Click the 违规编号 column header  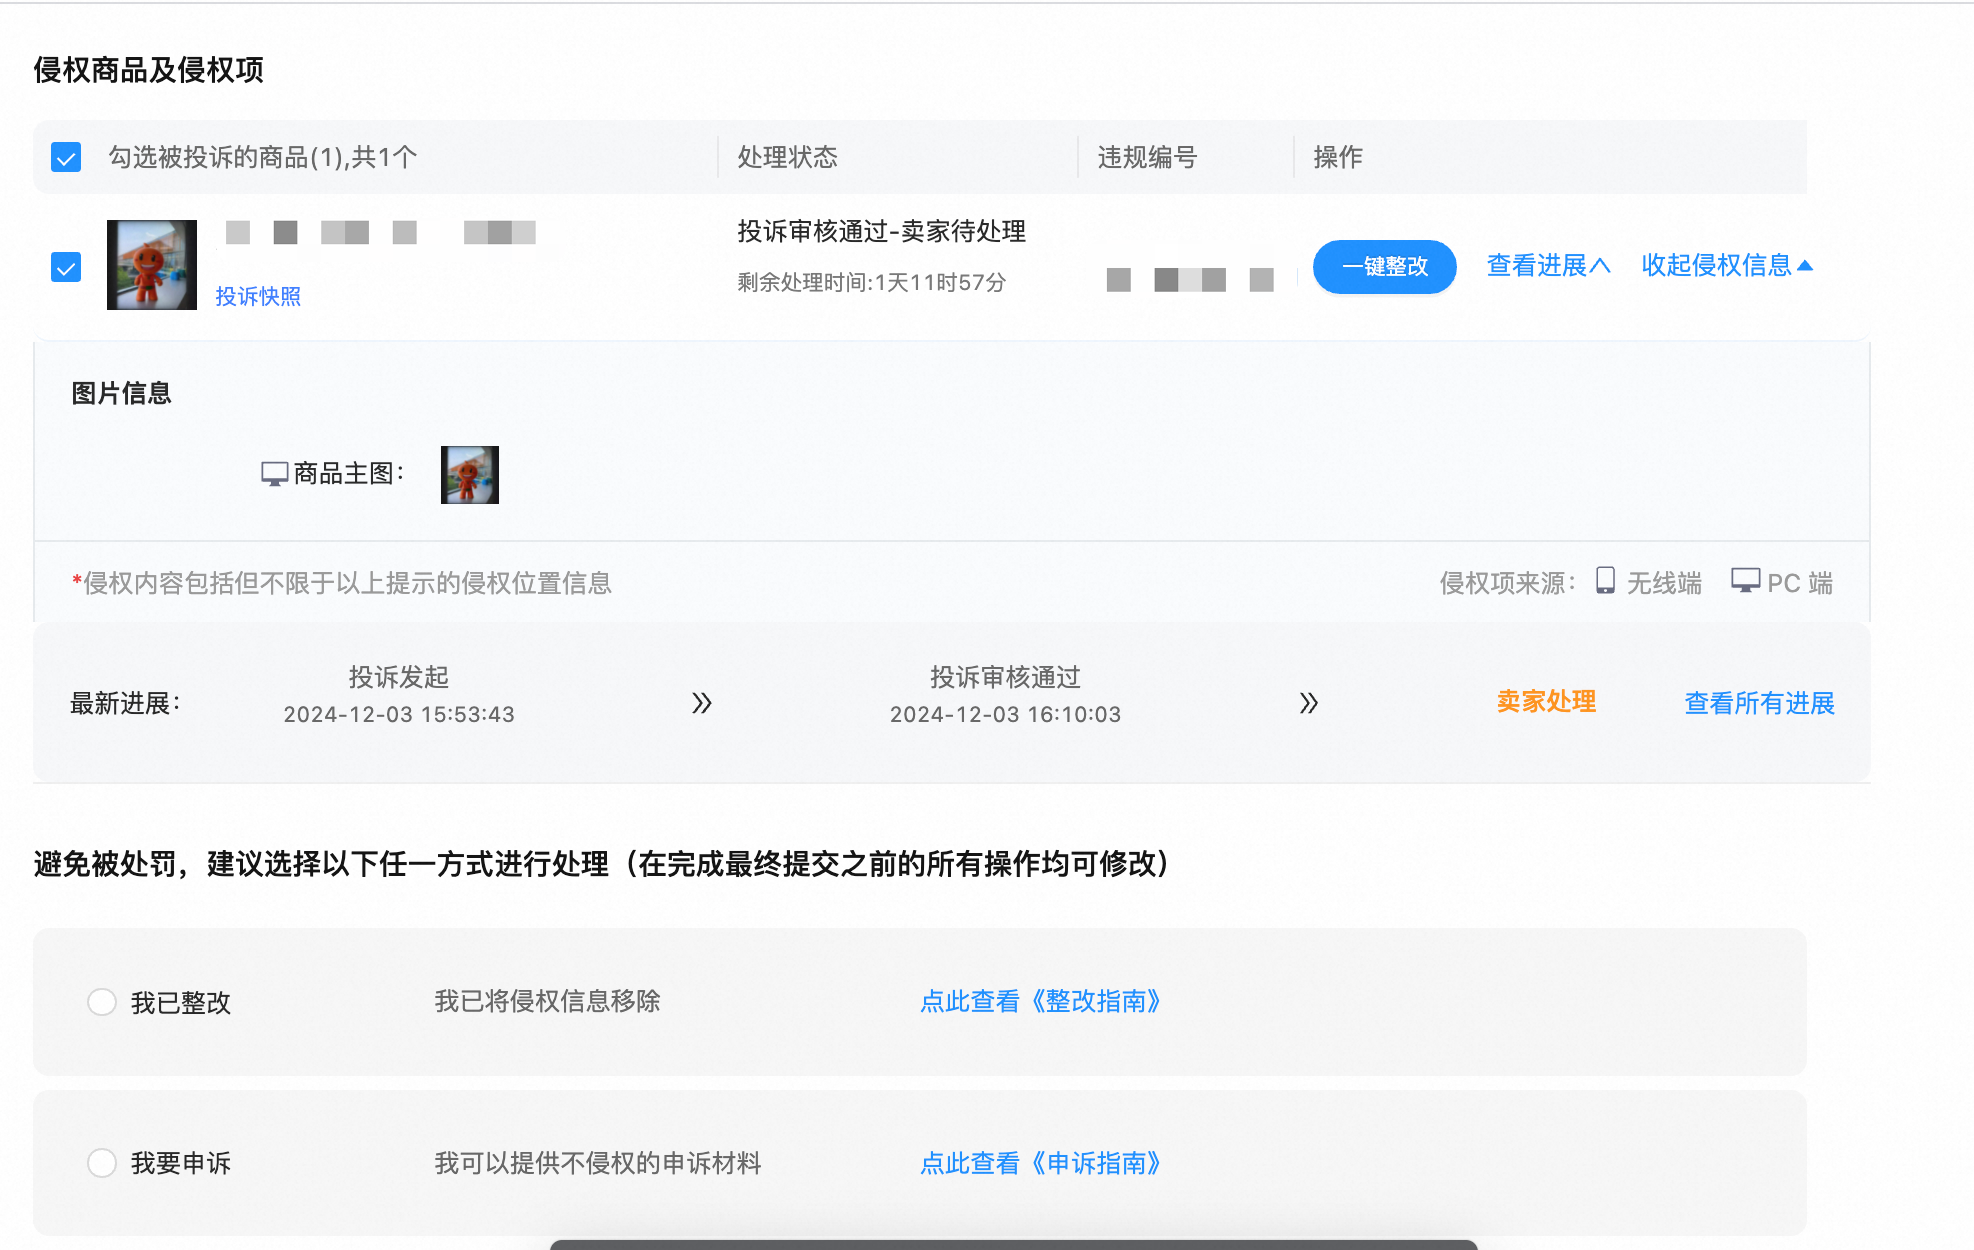1147,157
